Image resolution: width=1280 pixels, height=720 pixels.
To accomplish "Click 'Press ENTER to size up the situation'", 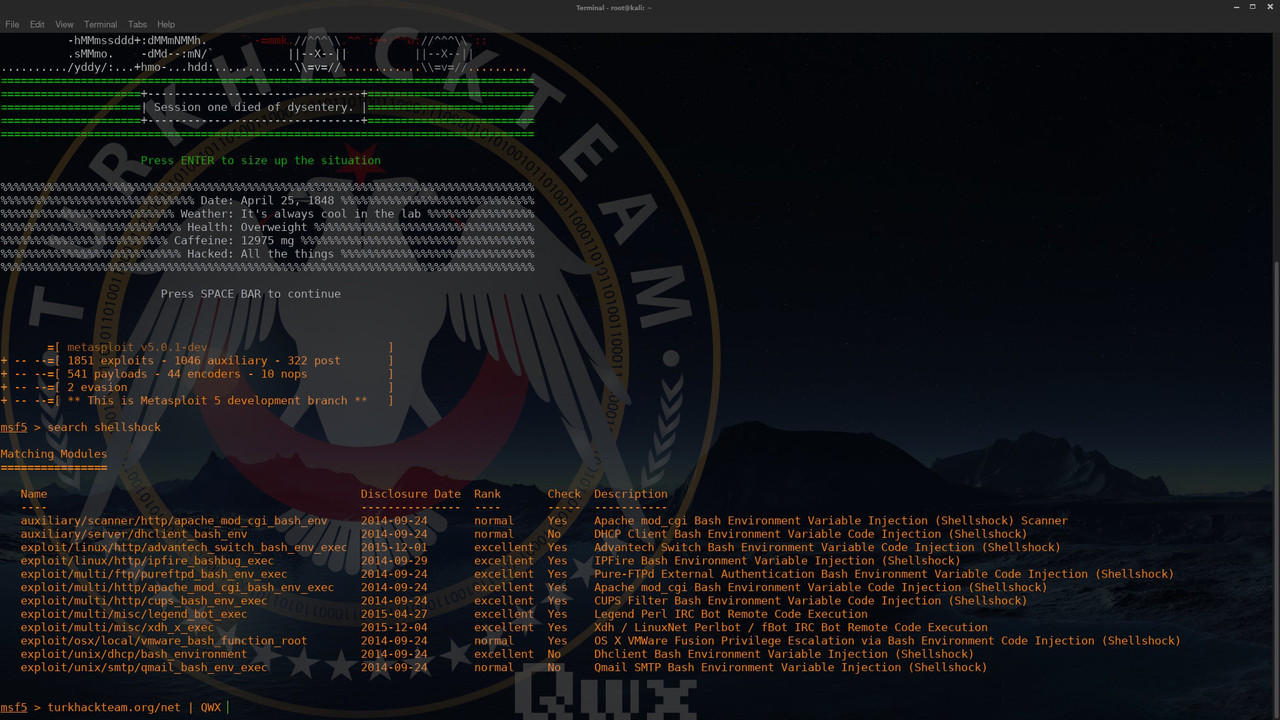I will [261, 160].
